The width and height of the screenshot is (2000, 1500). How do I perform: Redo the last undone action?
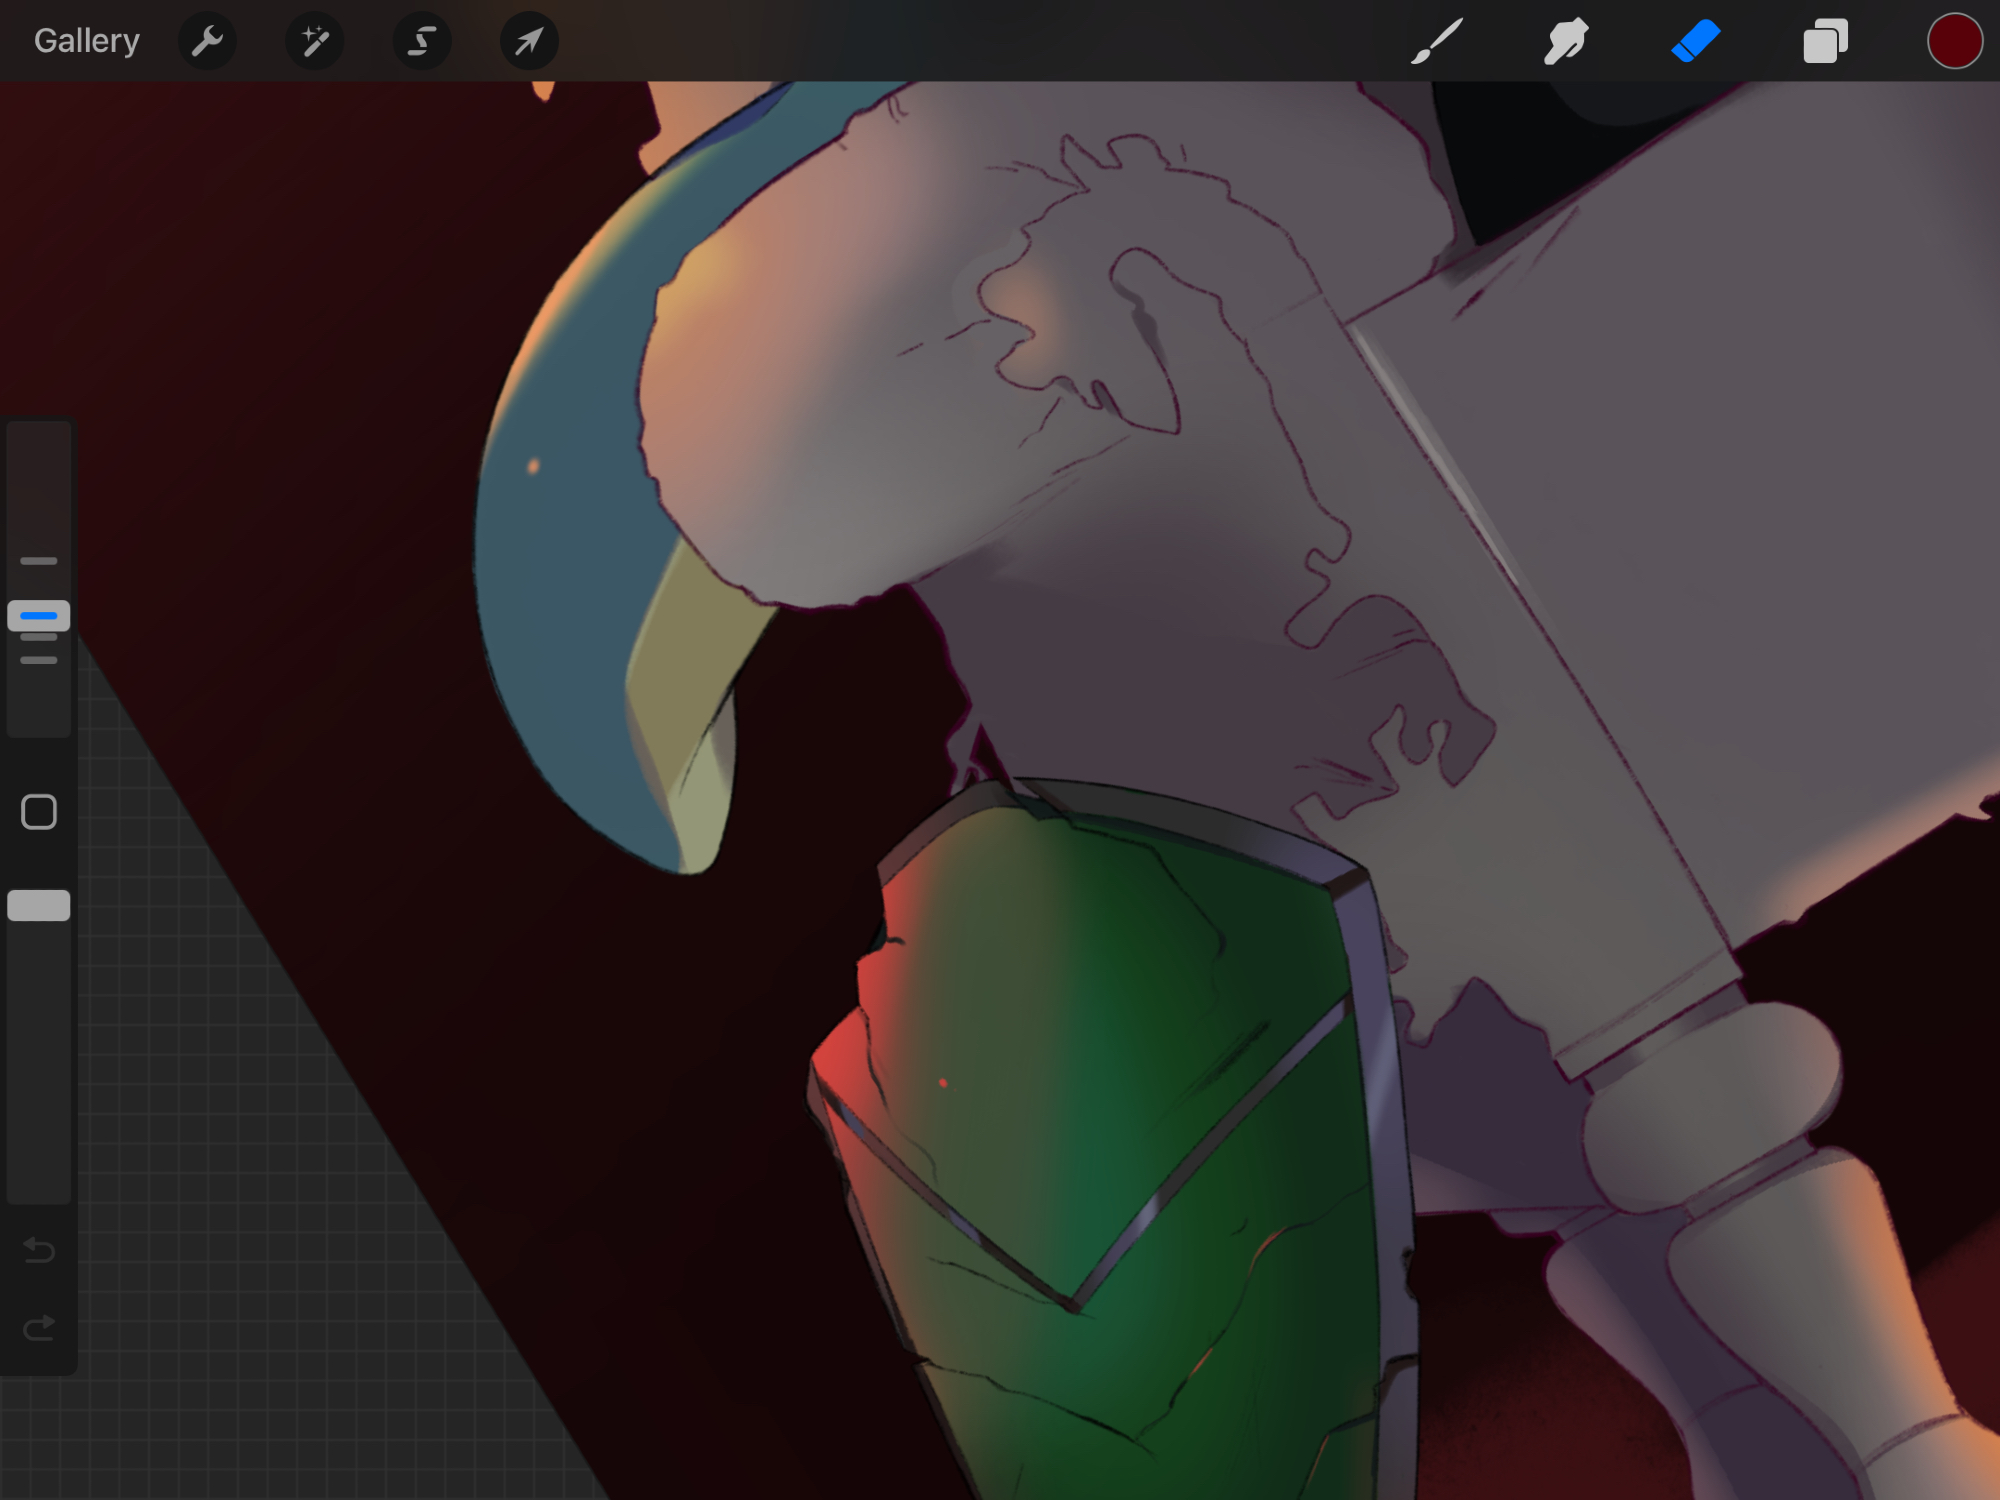click(39, 1328)
